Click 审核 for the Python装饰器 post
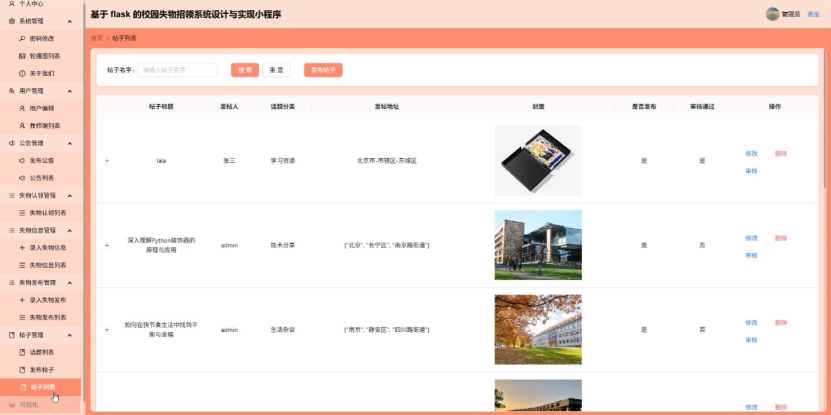Image resolution: width=831 pixels, height=415 pixels. pos(751,255)
